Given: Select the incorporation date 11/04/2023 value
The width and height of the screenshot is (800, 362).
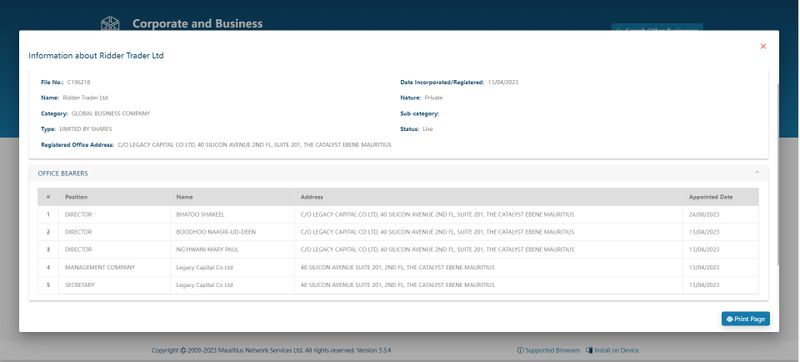Looking at the screenshot, I should click(x=503, y=82).
